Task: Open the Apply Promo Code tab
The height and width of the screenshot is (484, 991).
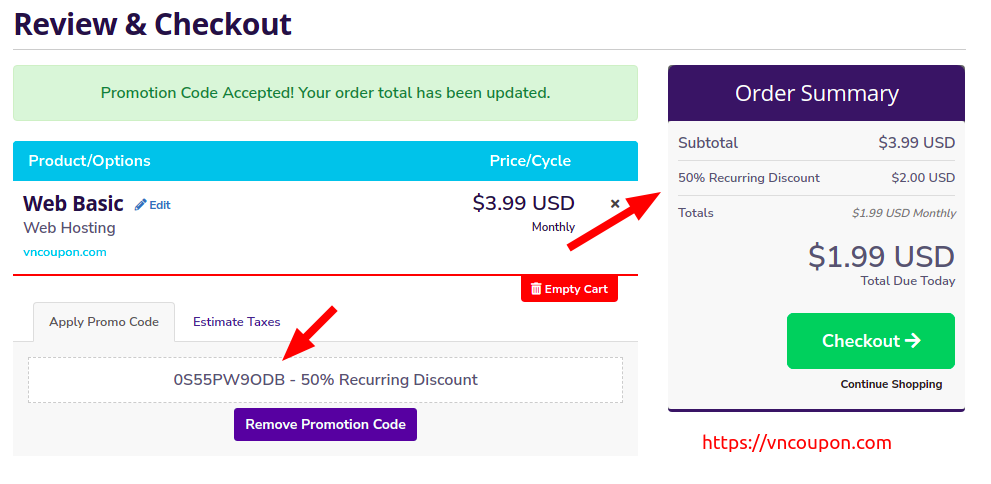Action: pyautogui.click(x=104, y=322)
